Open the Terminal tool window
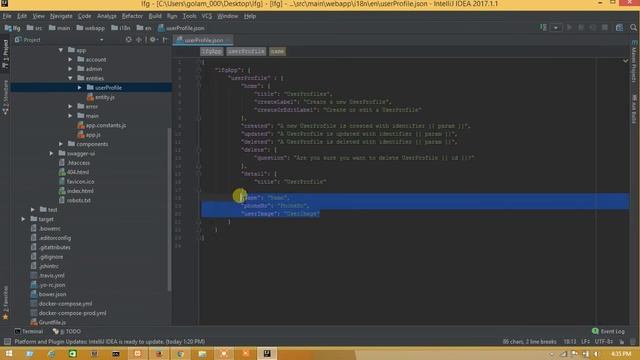The image size is (640, 360). coord(29,331)
